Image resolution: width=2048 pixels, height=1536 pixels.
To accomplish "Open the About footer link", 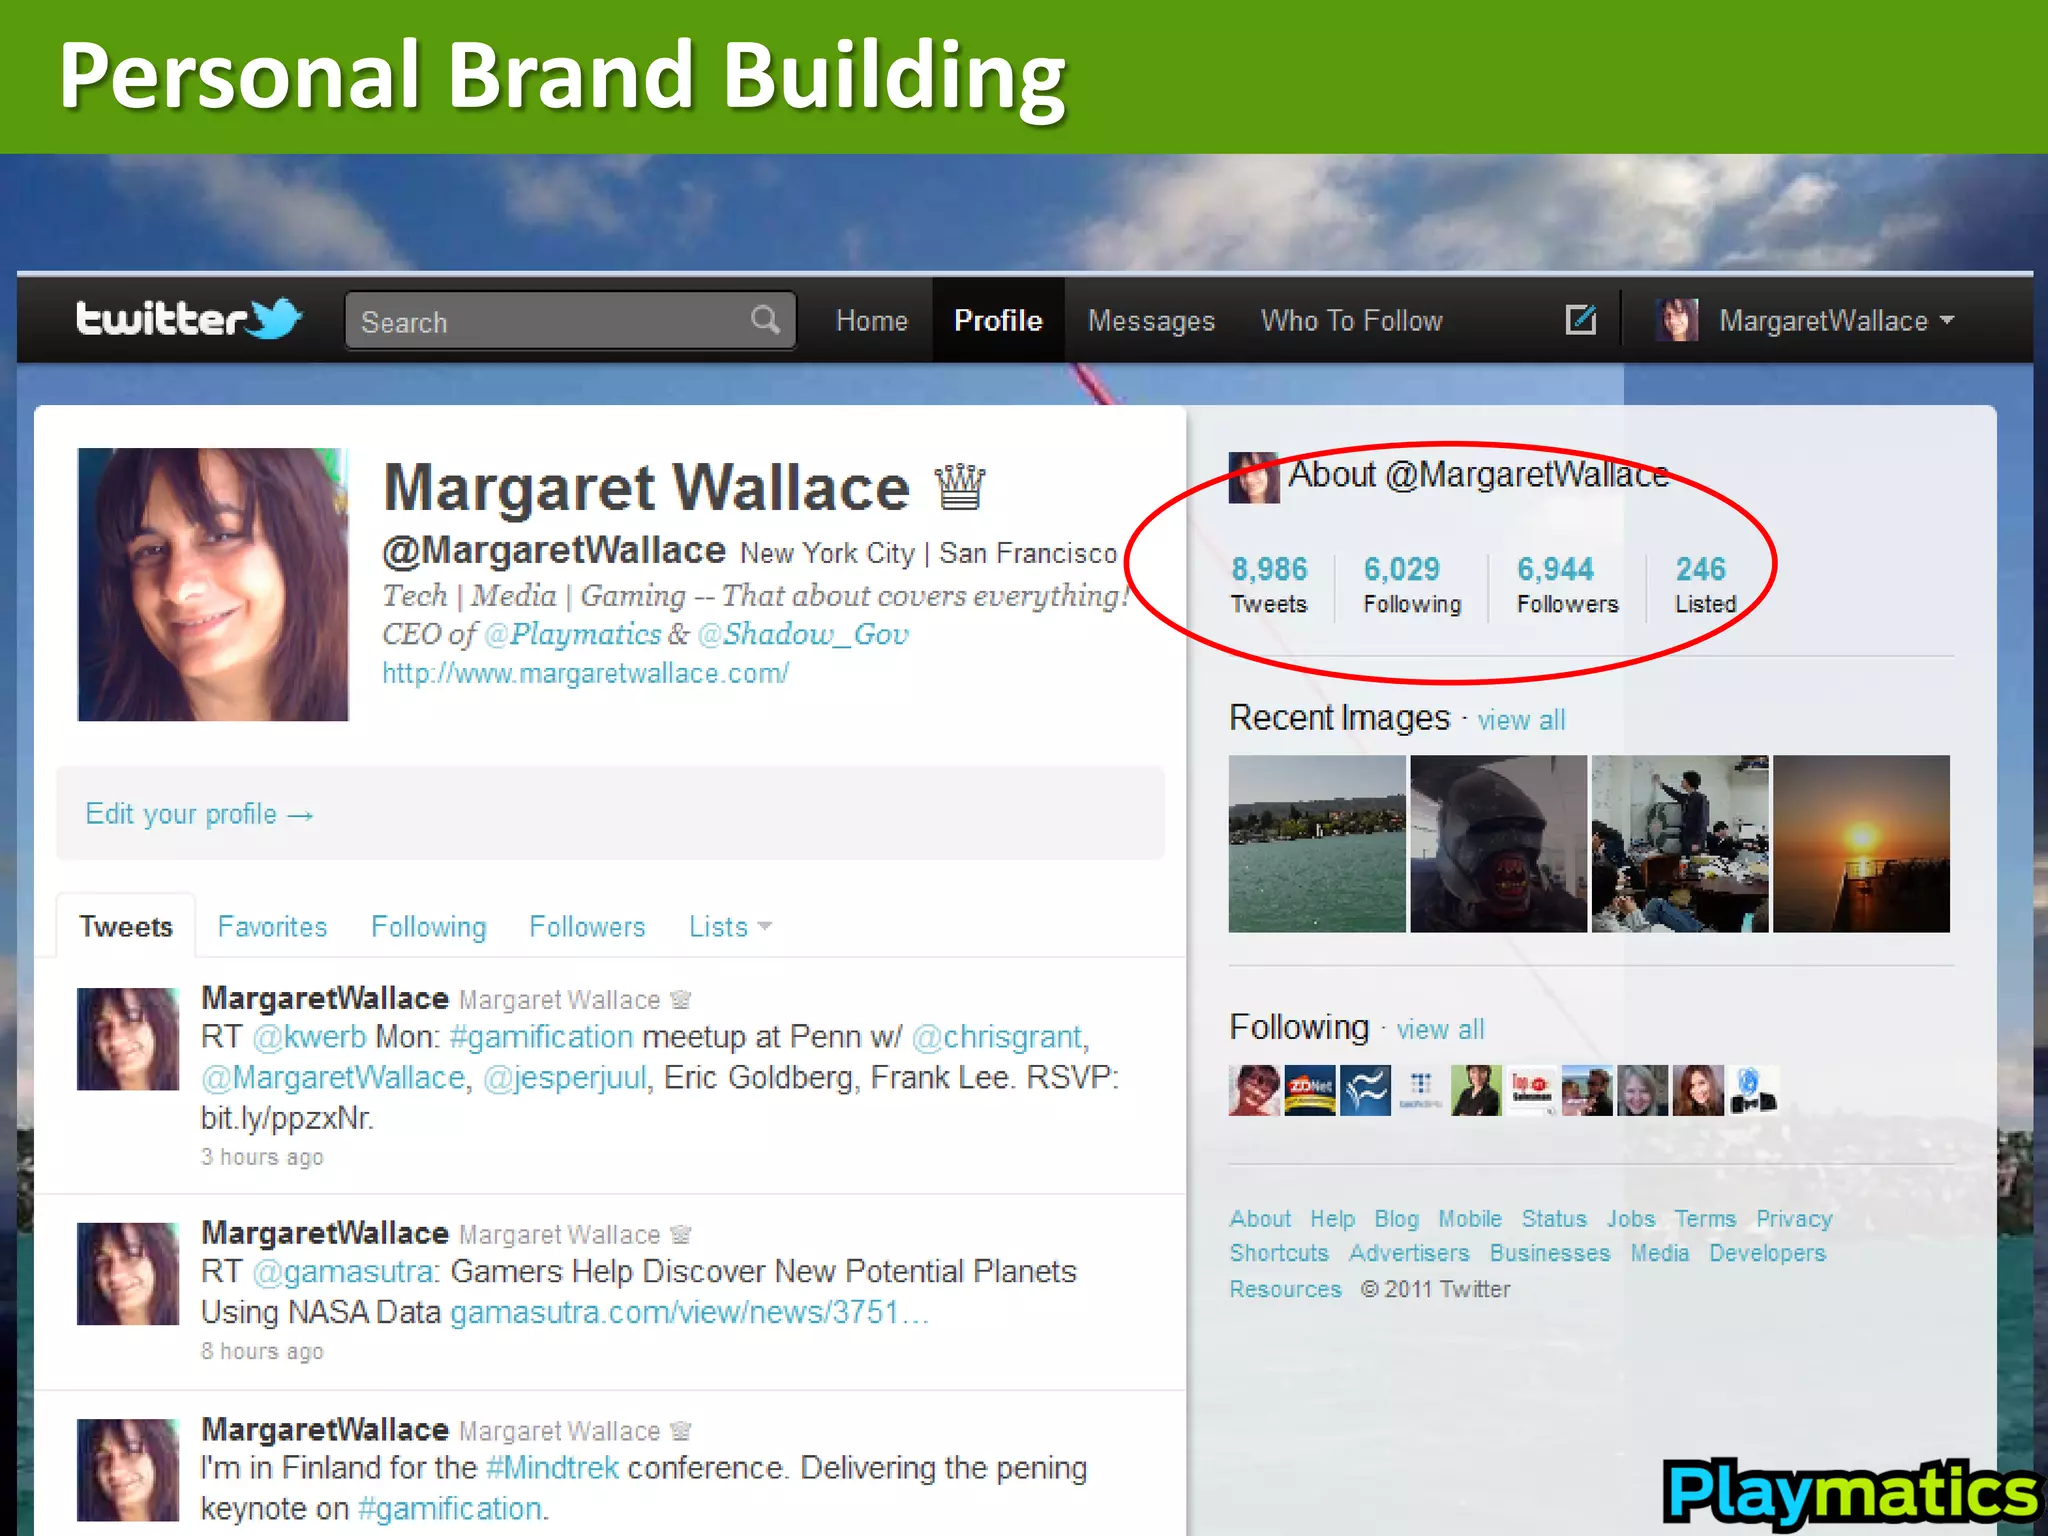I will pos(1260,1219).
